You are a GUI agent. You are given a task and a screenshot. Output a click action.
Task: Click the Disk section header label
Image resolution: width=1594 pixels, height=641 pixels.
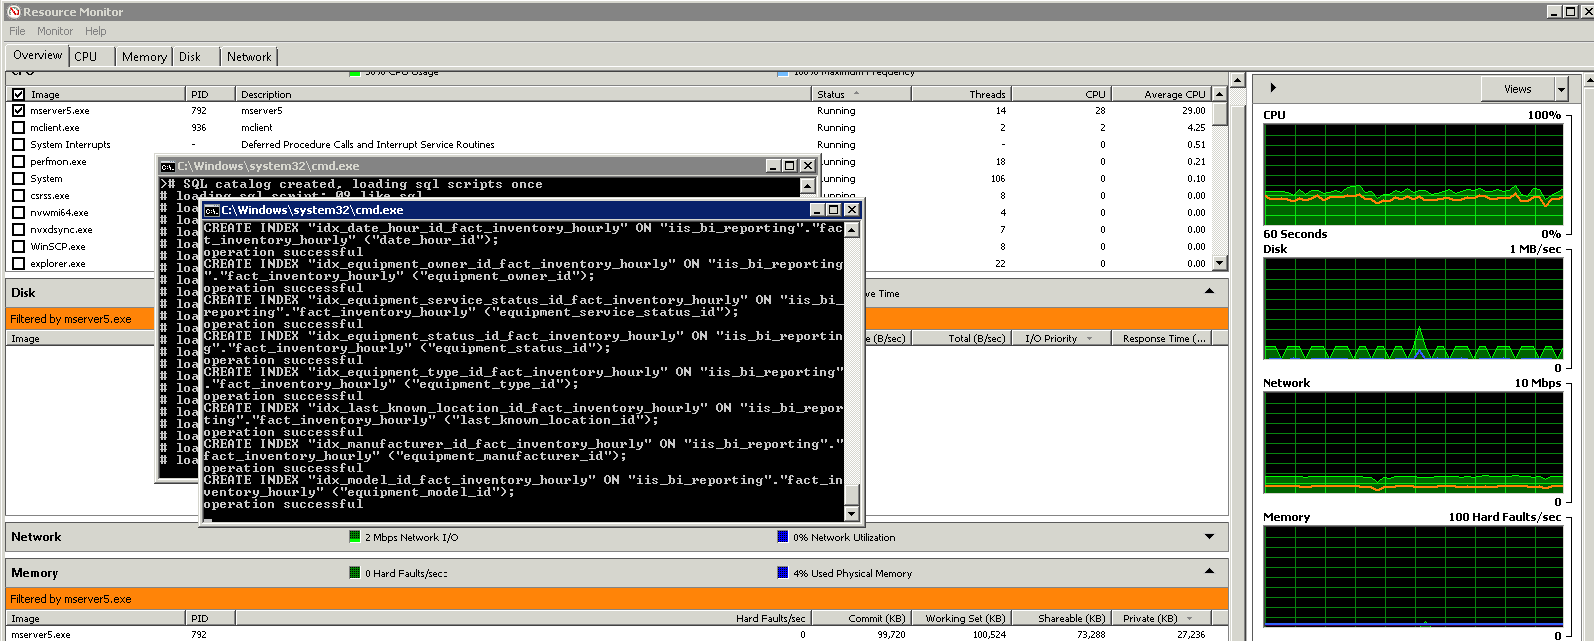point(23,293)
